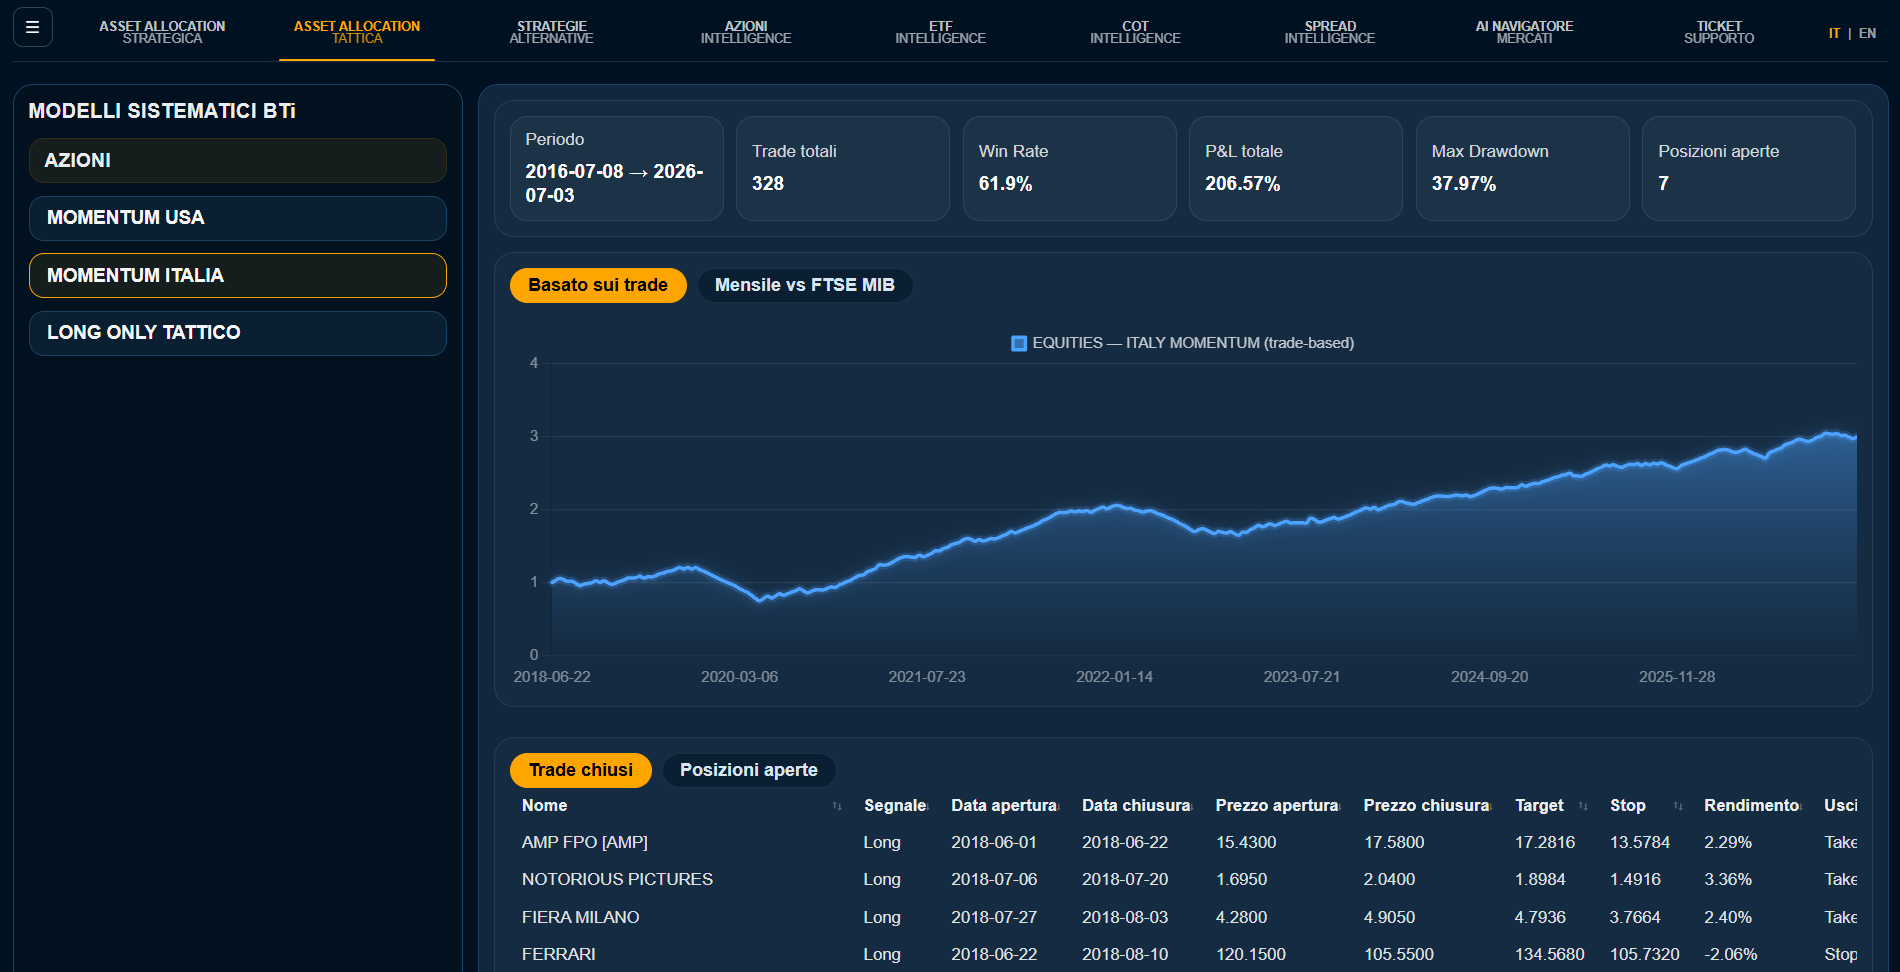The height and width of the screenshot is (972, 1900).
Task: Switch to the ETF Intelligence tab
Action: [940, 32]
